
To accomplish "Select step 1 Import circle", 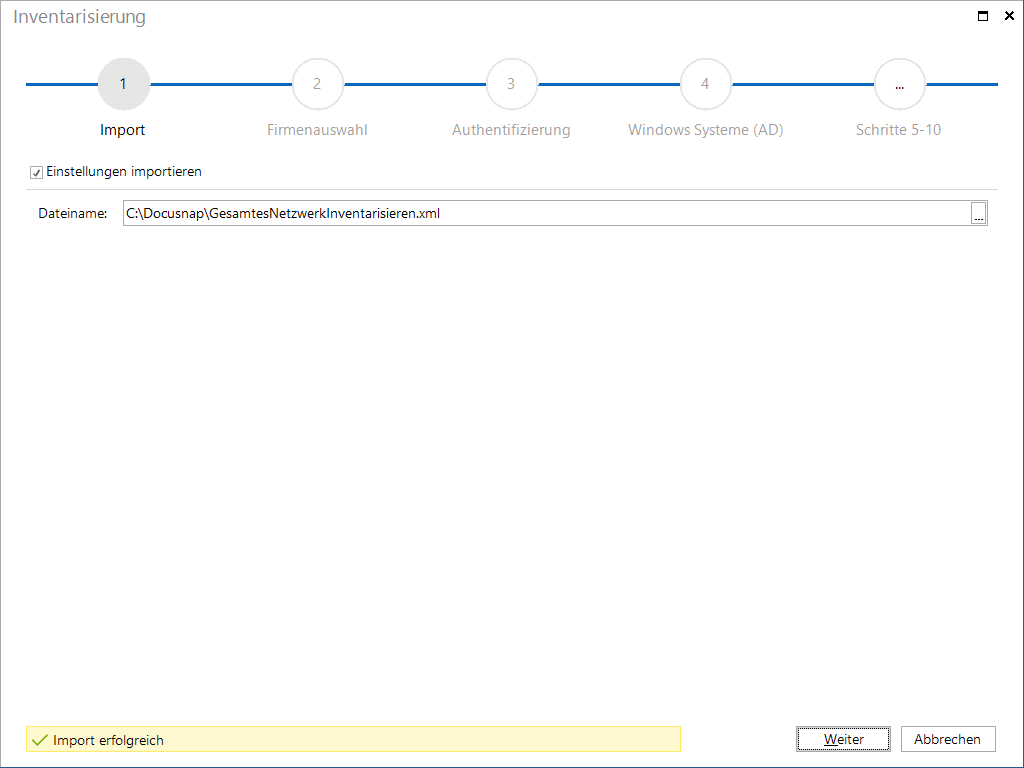I will point(123,84).
